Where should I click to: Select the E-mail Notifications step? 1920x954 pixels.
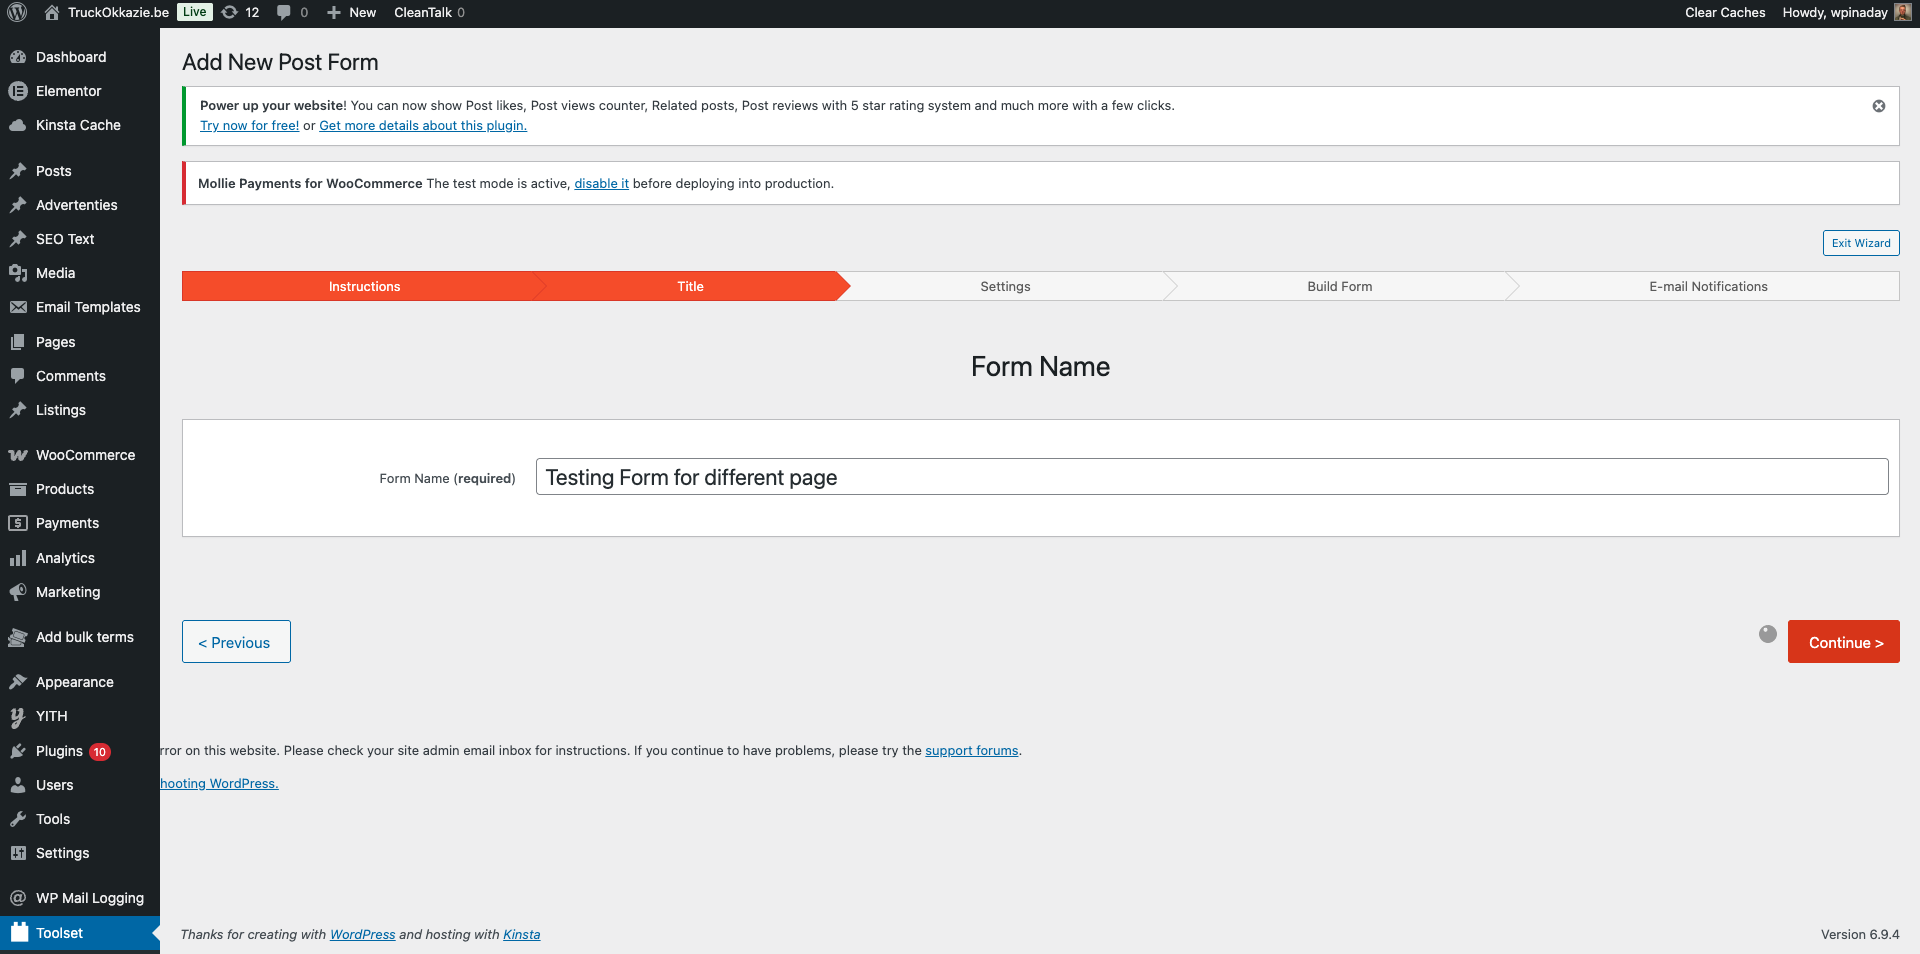click(x=1707, y=286)
